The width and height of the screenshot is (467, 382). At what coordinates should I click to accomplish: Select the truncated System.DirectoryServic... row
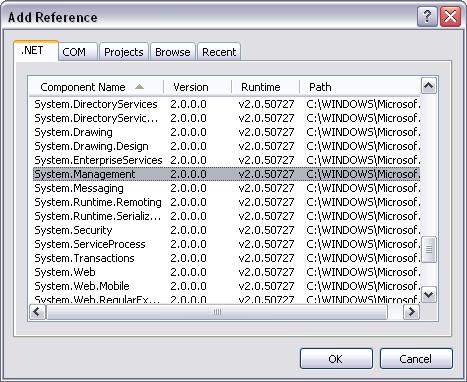pyautogui.click(x=227, y=118)
